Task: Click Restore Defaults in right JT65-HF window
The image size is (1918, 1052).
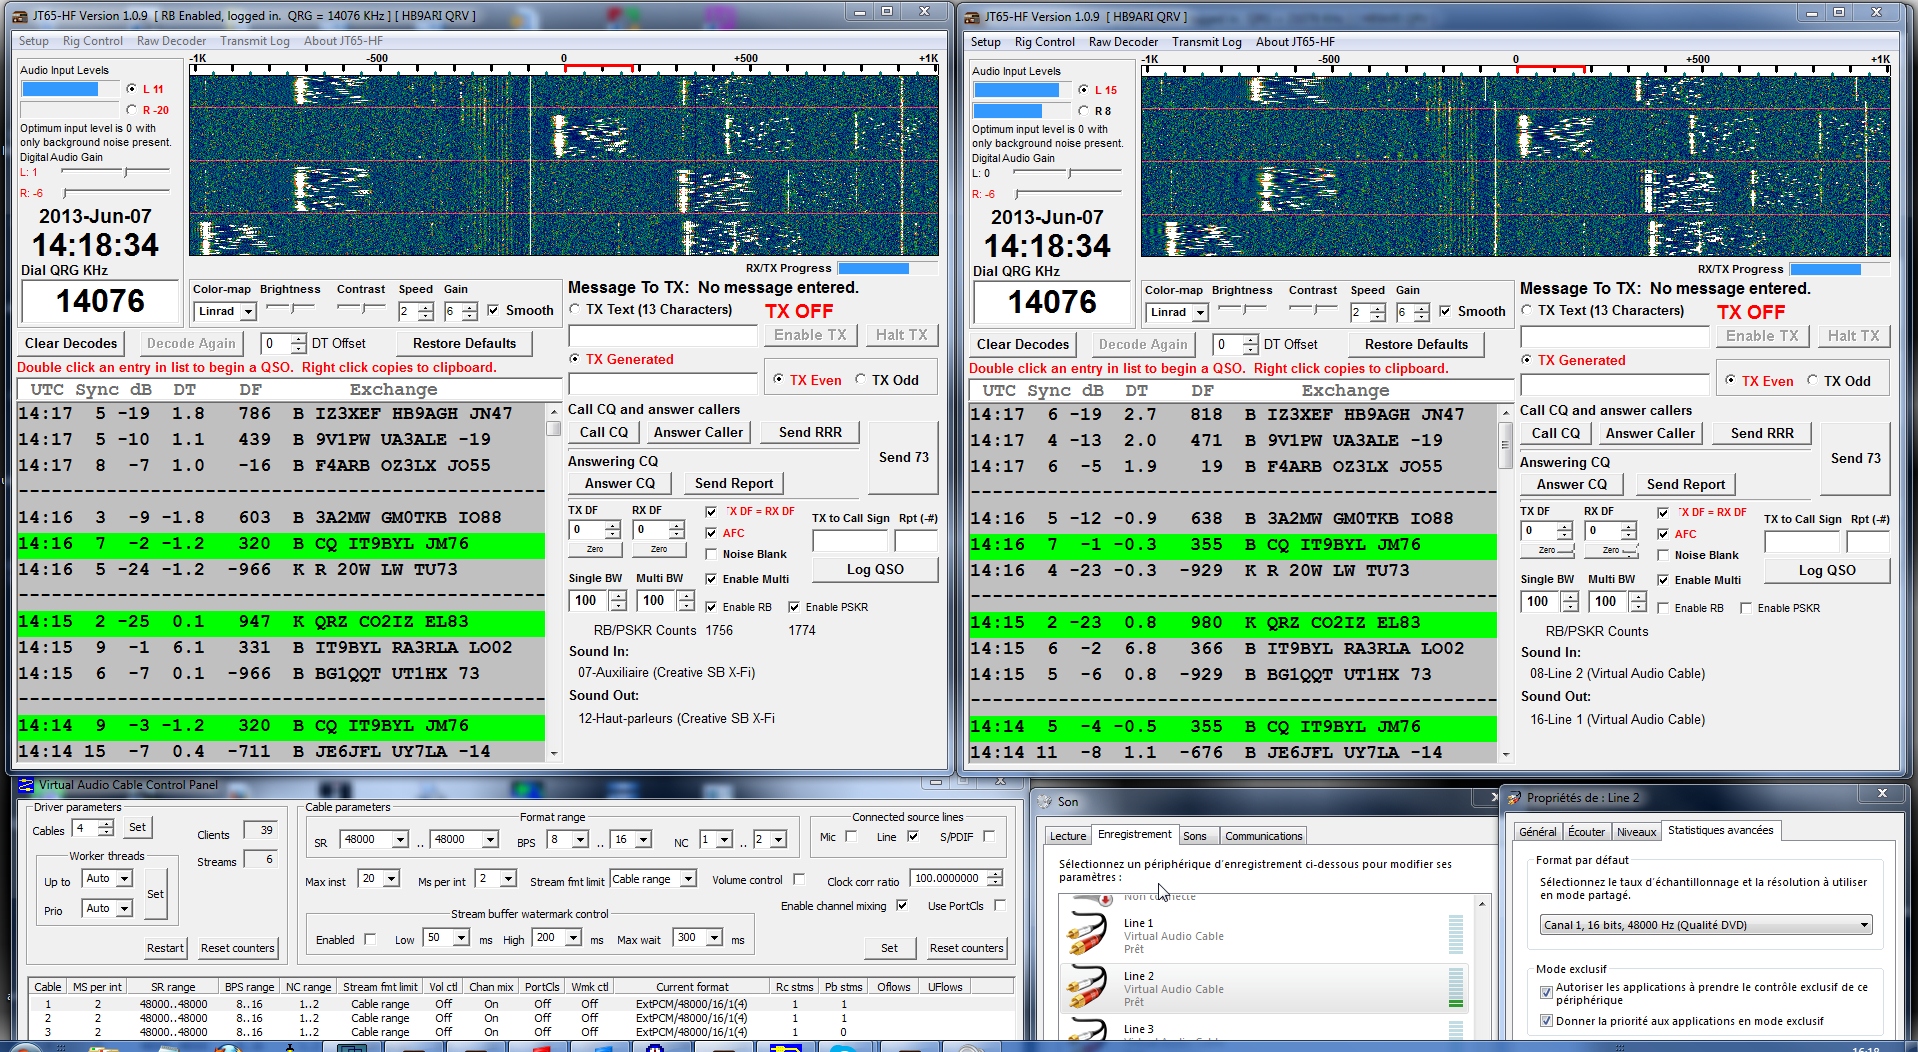Action: (1416, 344)
